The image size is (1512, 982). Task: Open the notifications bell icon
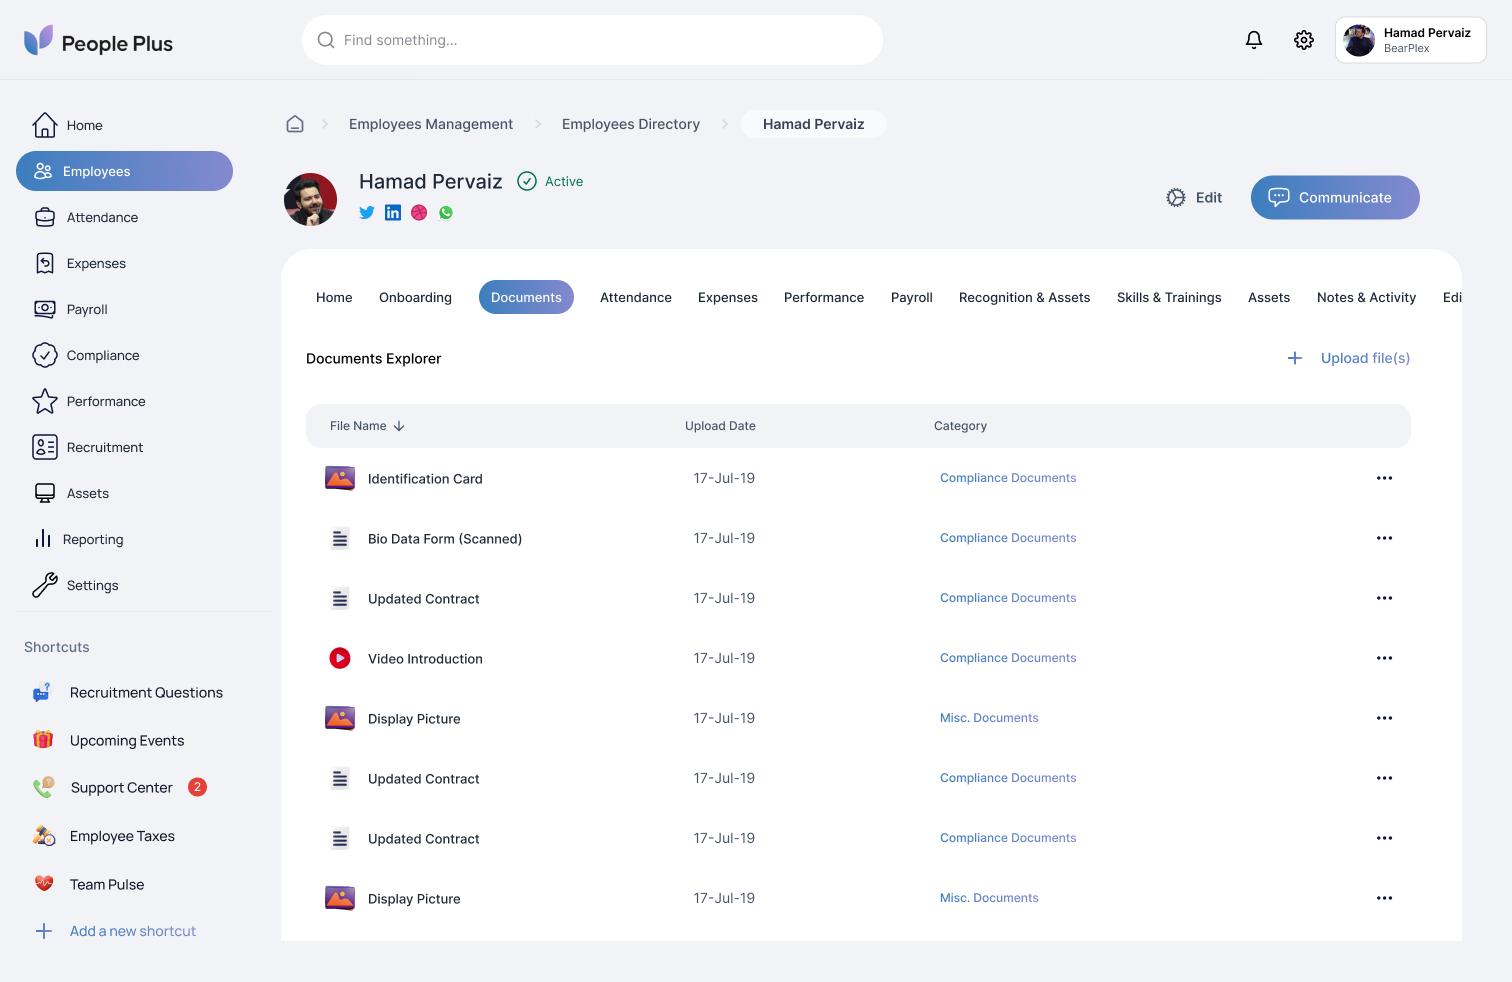(1253, 40)
